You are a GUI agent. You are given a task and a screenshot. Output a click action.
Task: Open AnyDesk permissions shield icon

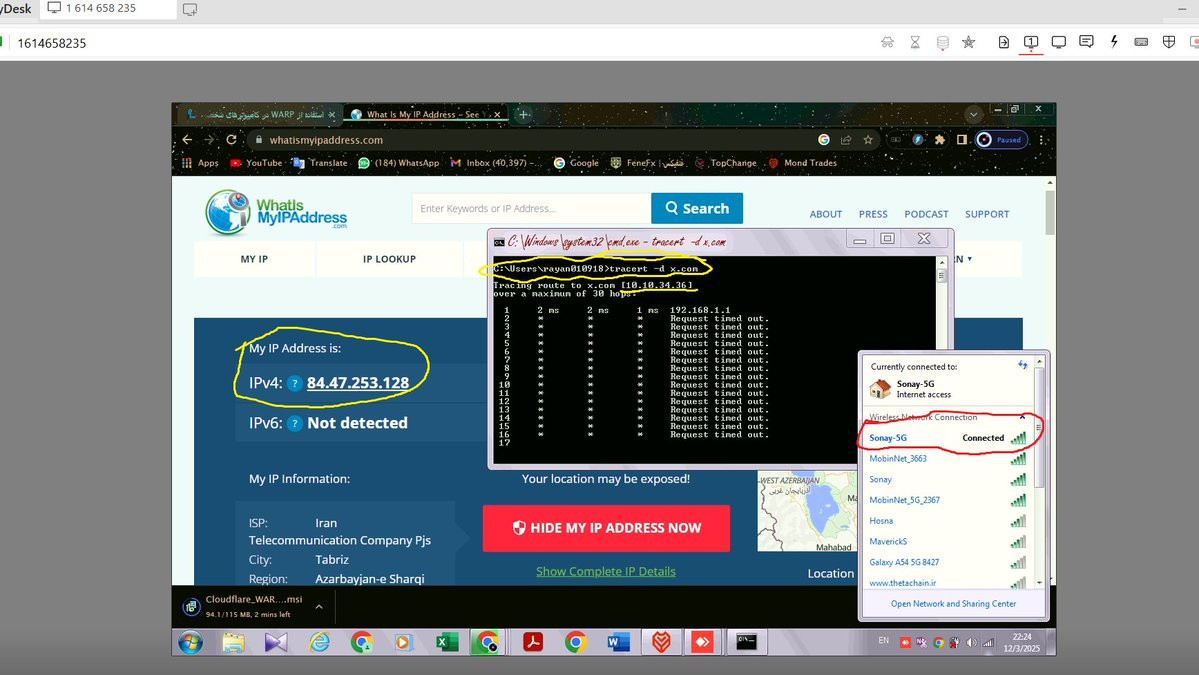[1168, 43]
